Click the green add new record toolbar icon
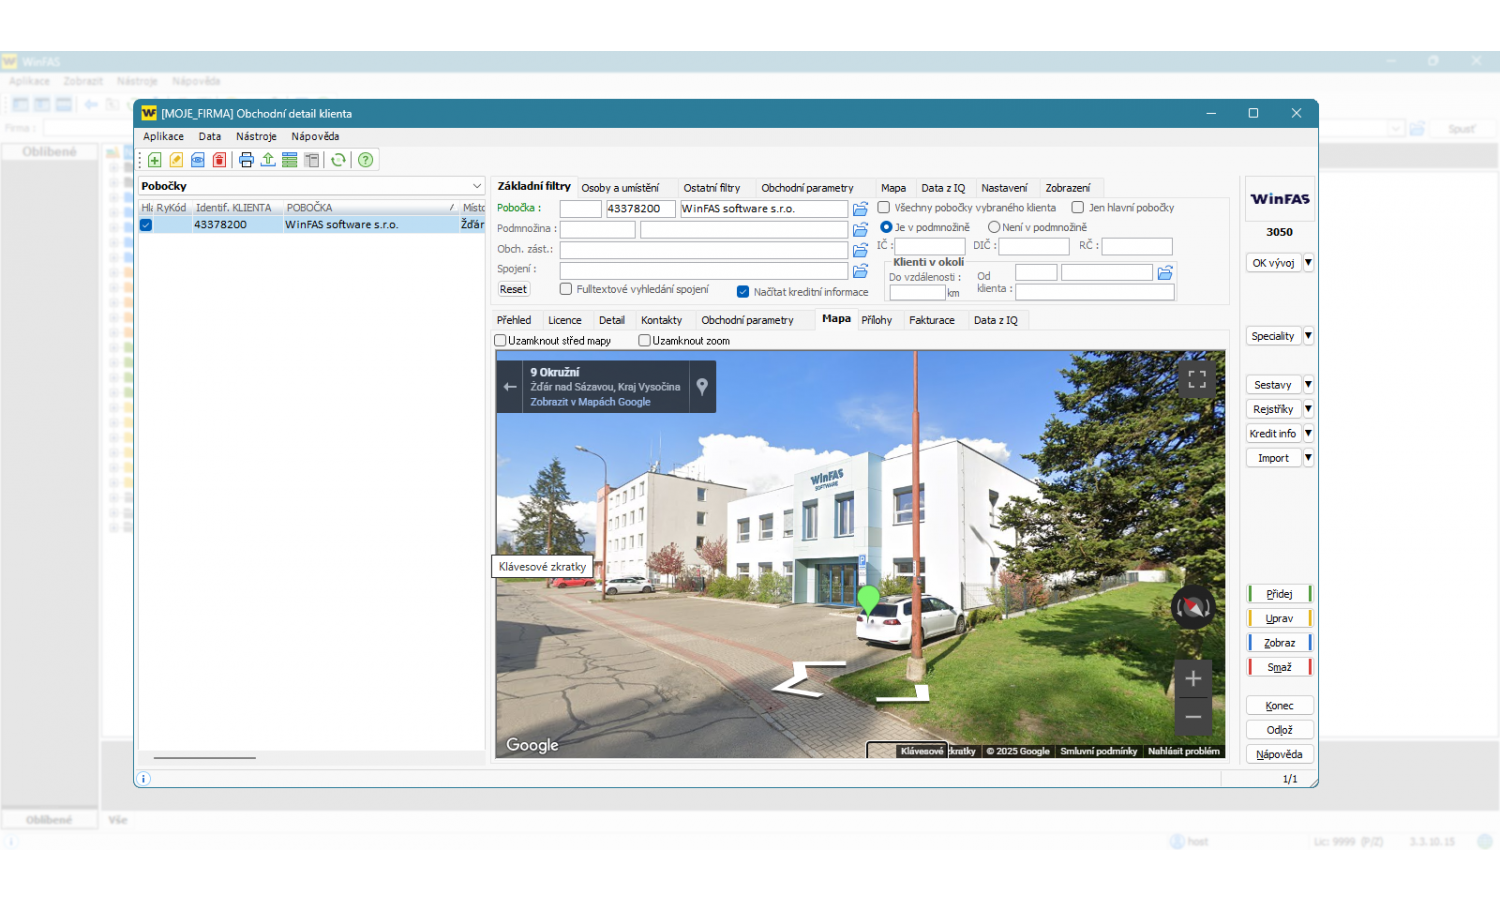 155,160
